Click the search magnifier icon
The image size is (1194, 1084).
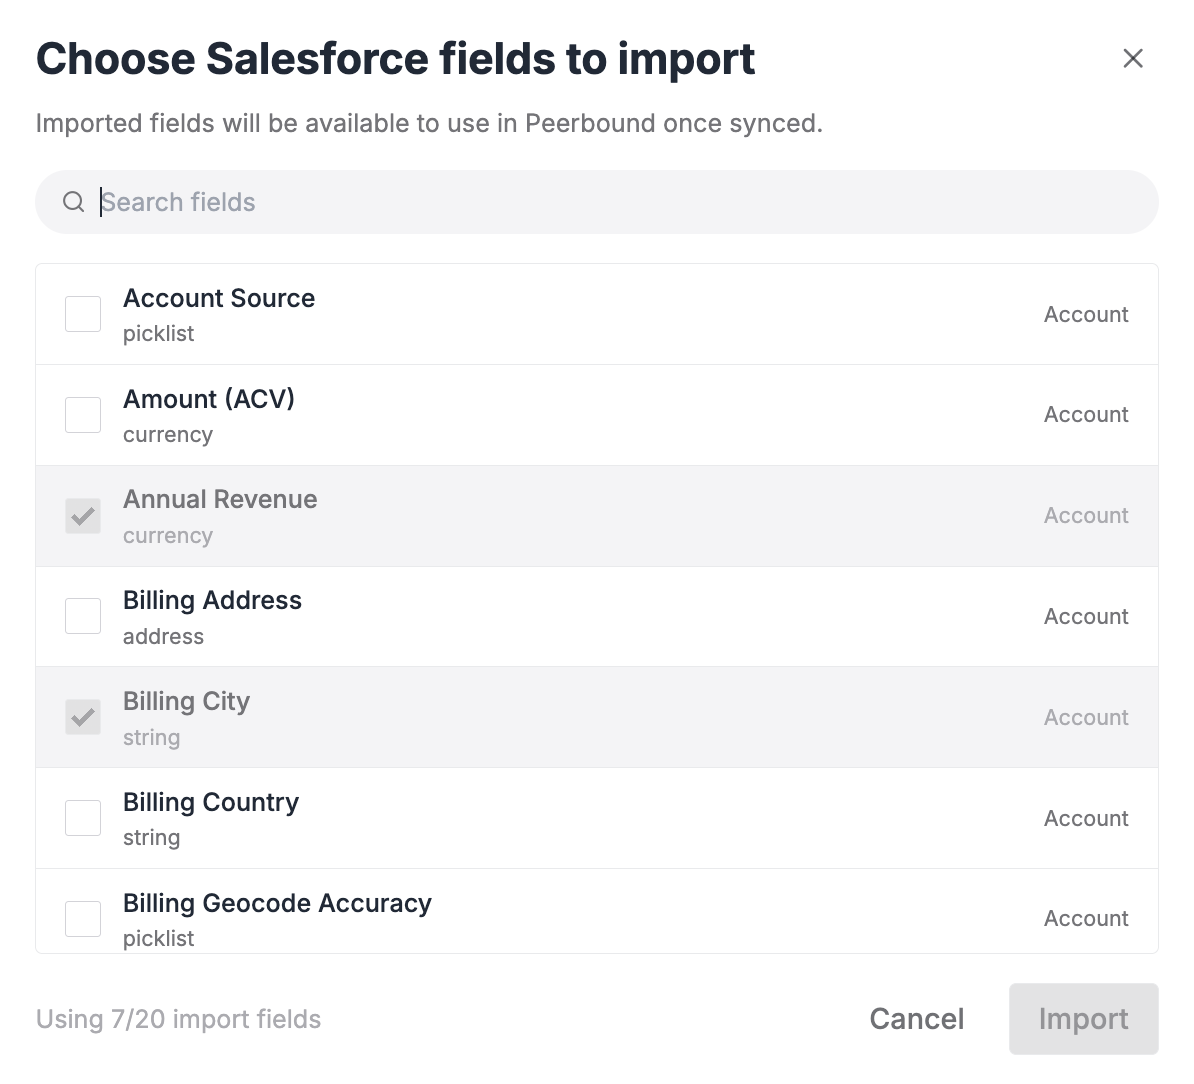click(73, 202)
